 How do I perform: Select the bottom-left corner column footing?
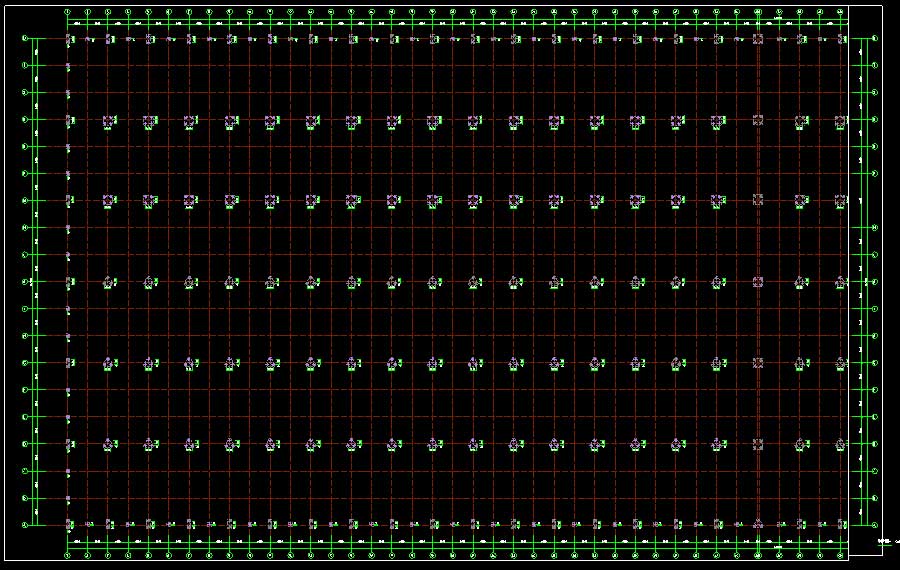point(69,524)
